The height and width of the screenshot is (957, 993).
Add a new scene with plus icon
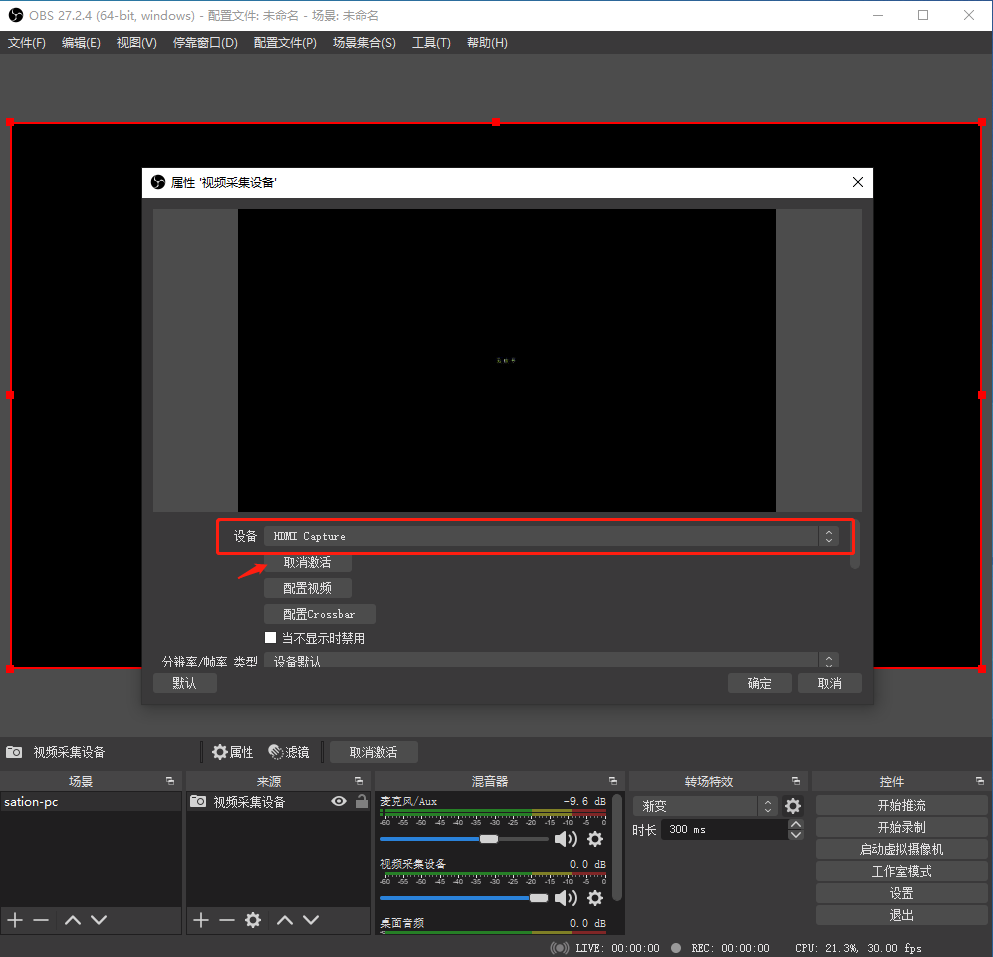click(x=15, y=920)
